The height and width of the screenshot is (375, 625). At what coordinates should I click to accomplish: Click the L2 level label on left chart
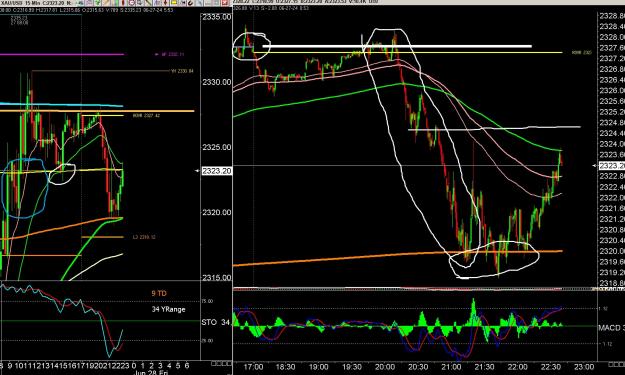tap(144, 237)
